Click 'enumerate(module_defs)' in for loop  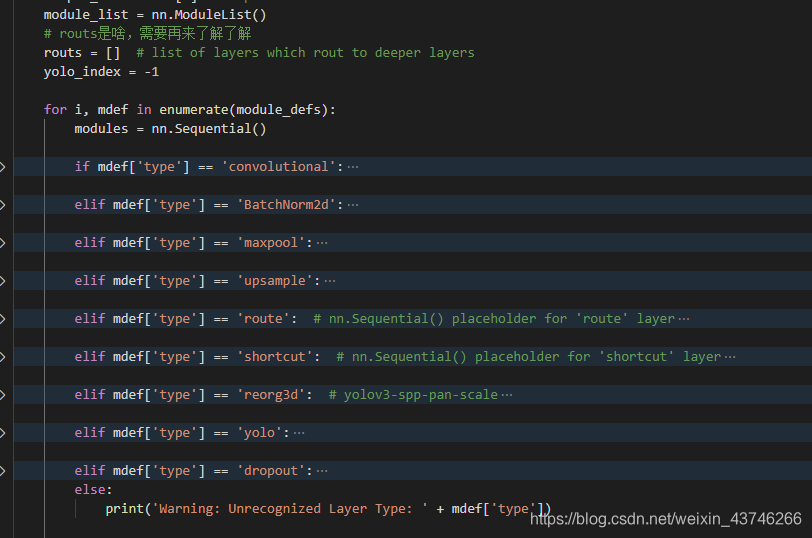[x=243, y=110]
